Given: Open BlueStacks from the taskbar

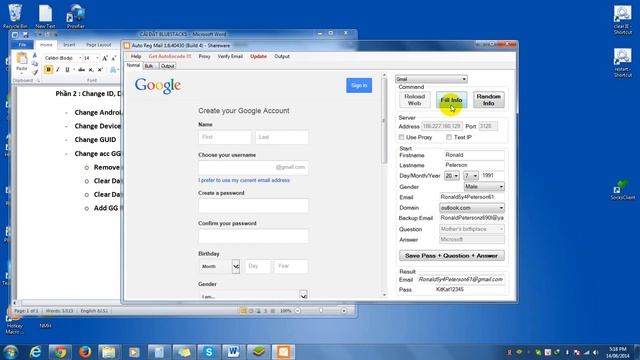Looking at the screenshot, I should tap(258, 352).
